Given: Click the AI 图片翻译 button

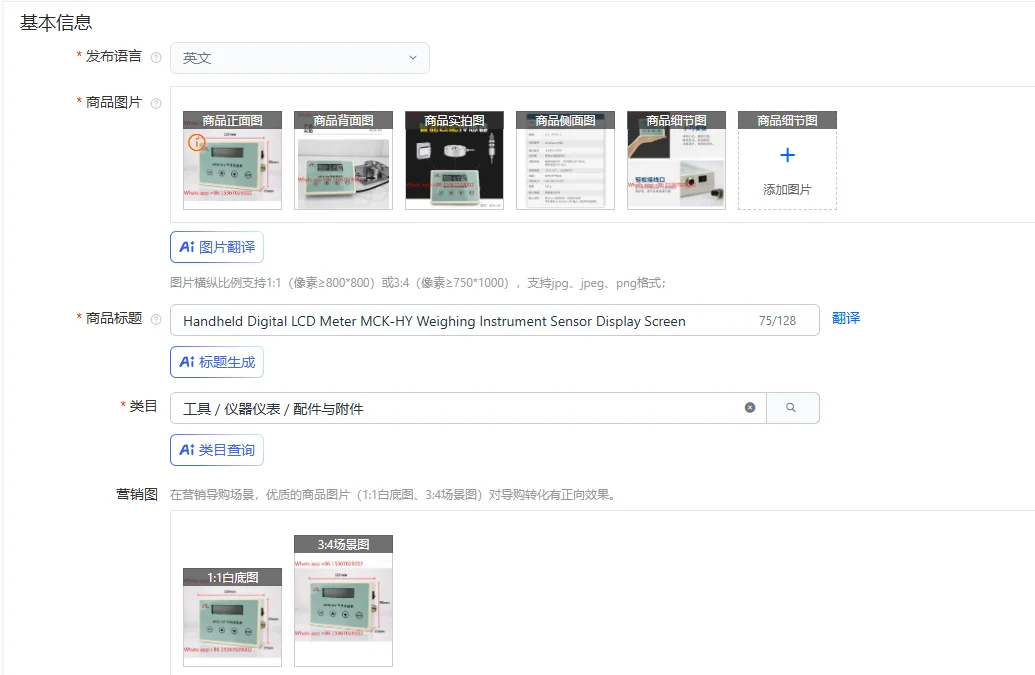Looking at the screenshot, I should click(x=217, y=247).
